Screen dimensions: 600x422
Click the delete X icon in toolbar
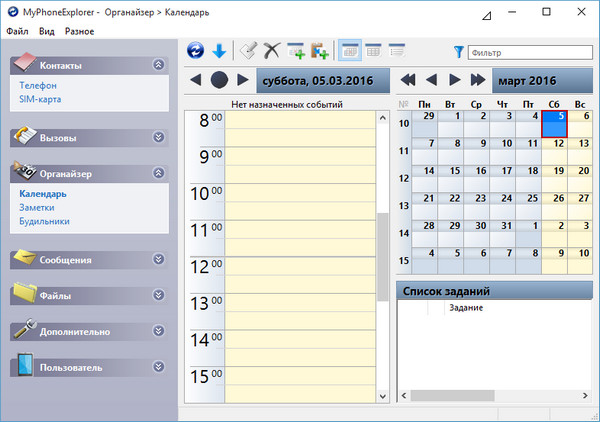271,50
